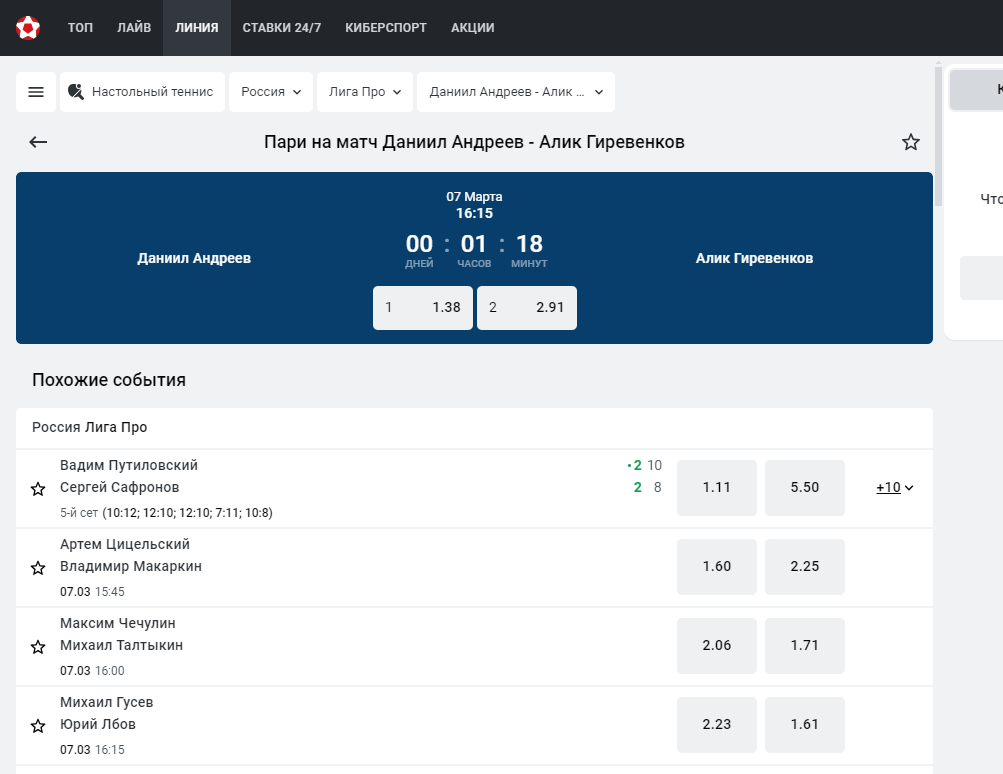The height and width of the screenshot is (774, 1003).
Task: Add Андреев - Гиревенков match to favorites star
Action: coord(911,142)
